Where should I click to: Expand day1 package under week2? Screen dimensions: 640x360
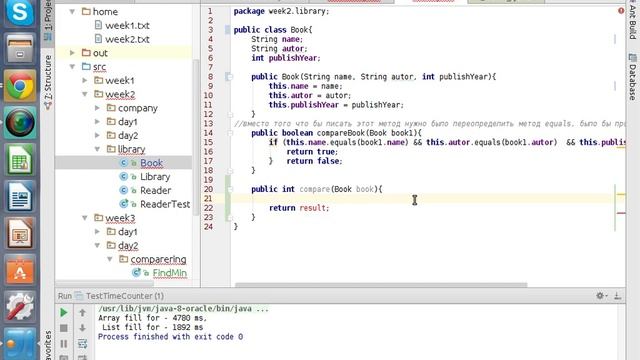[x=98, y=122]
